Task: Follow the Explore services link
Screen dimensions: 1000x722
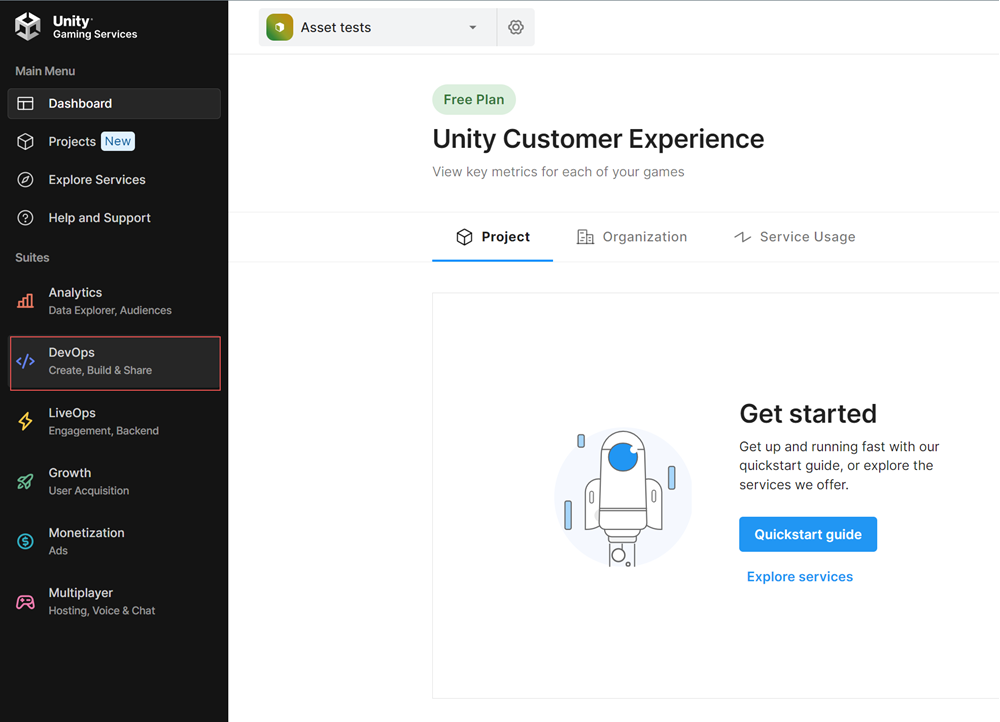Action: pyautogui.click(x=799, y=577)
